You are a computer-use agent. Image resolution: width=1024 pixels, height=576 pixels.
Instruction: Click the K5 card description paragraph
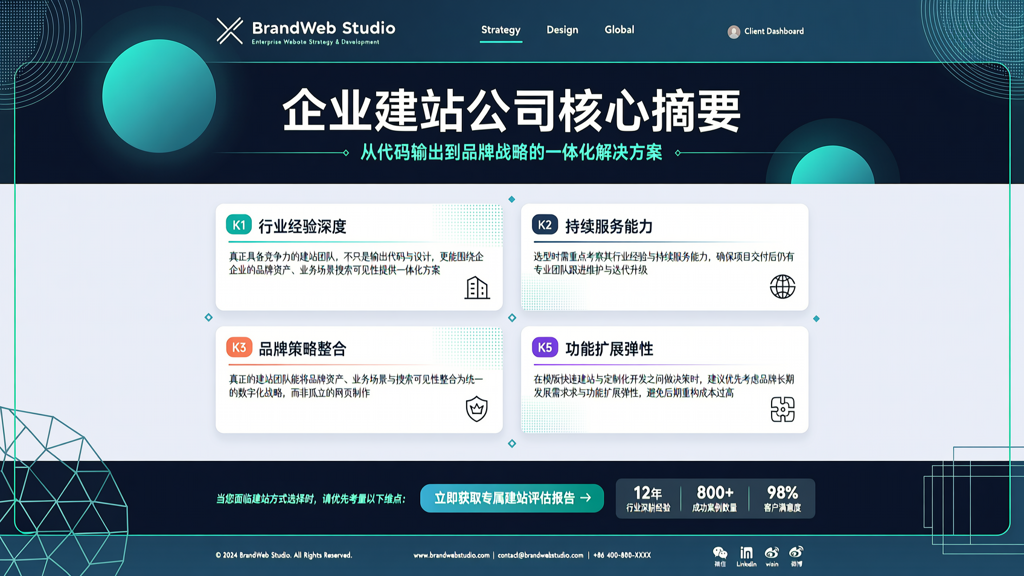click(x=664, y=386)
